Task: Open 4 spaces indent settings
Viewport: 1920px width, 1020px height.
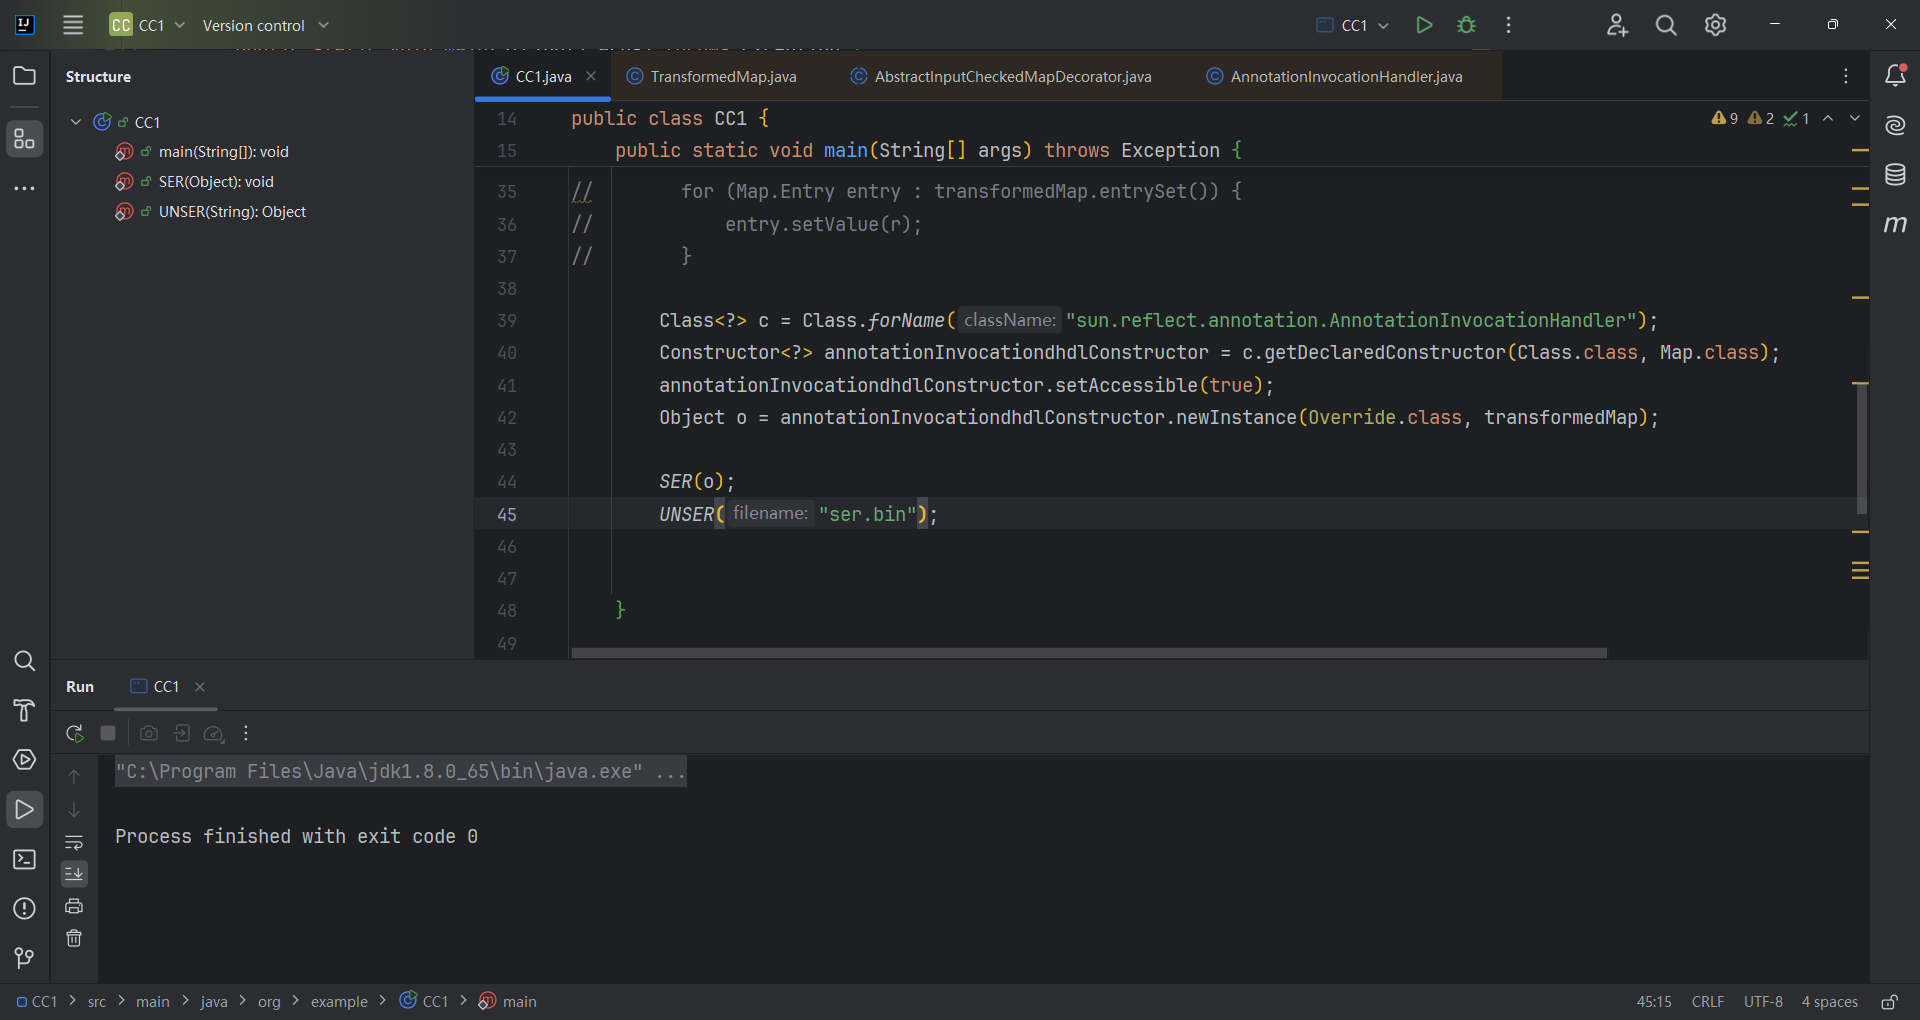Action: [1829, 1002]
